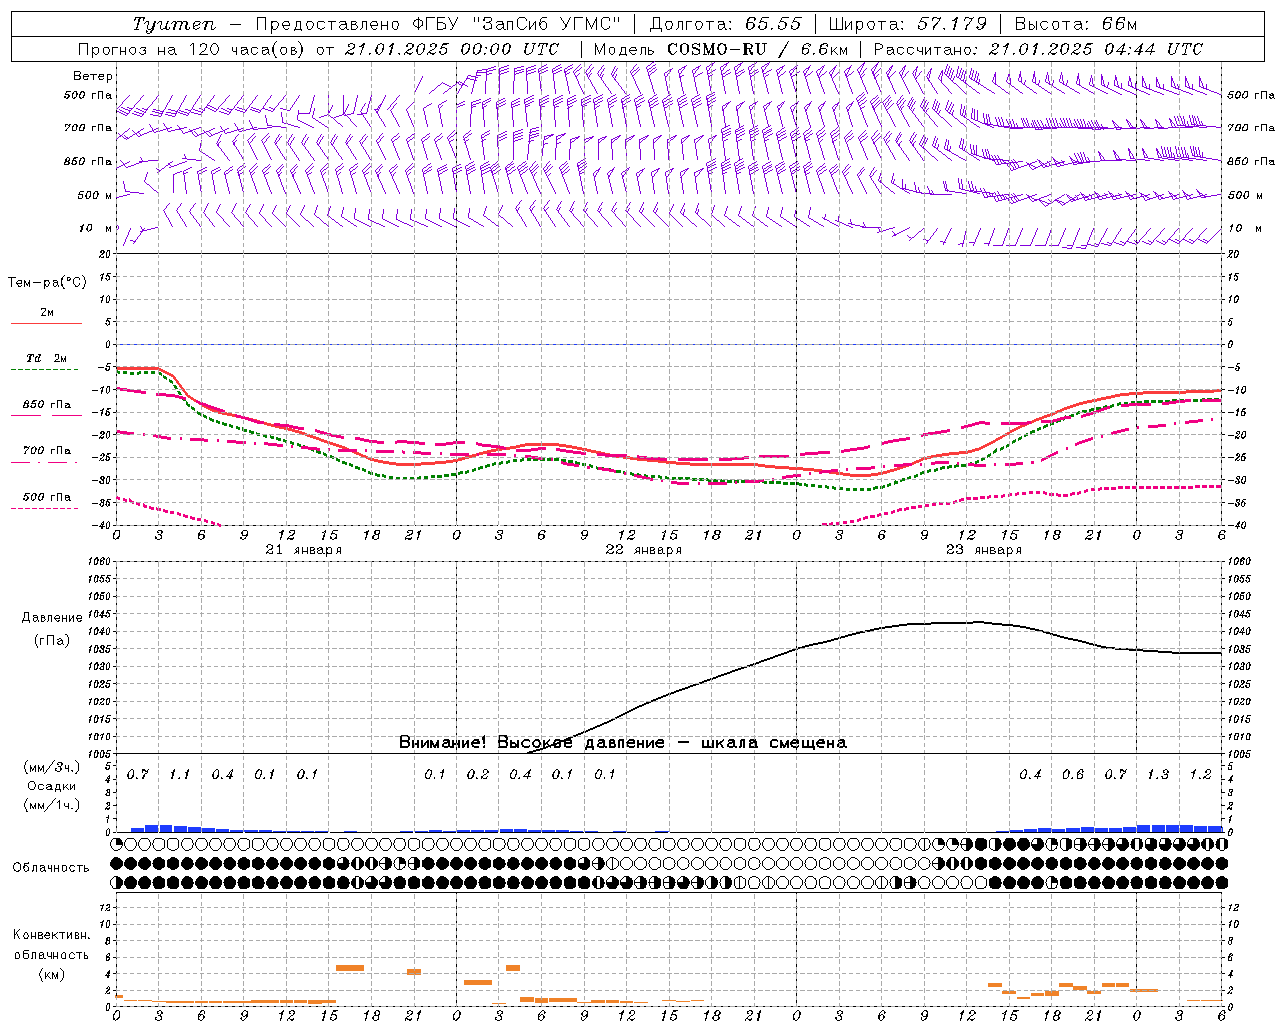Select the Осадки precipitation label

pos(52,786)
